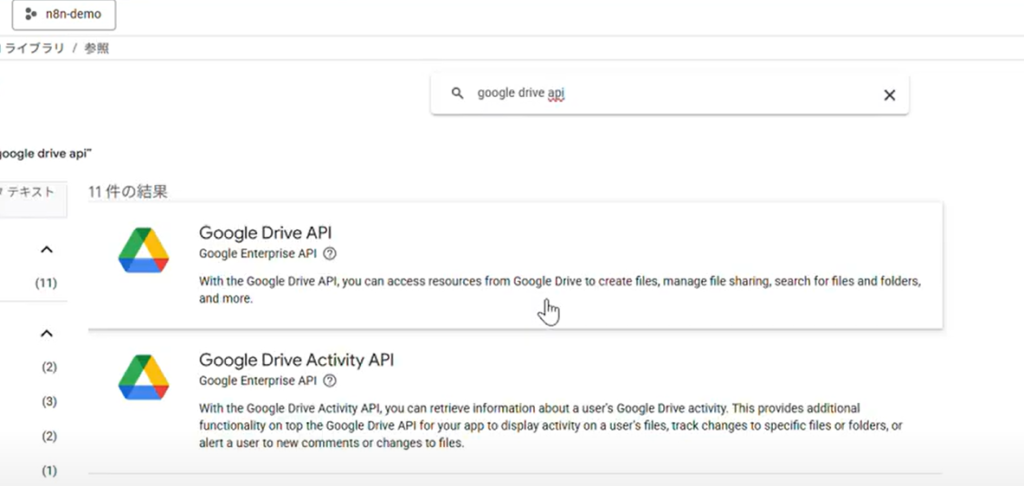Click the ライブラリ breadcrumb link
1024x486 pixels.
click(35, 48)
